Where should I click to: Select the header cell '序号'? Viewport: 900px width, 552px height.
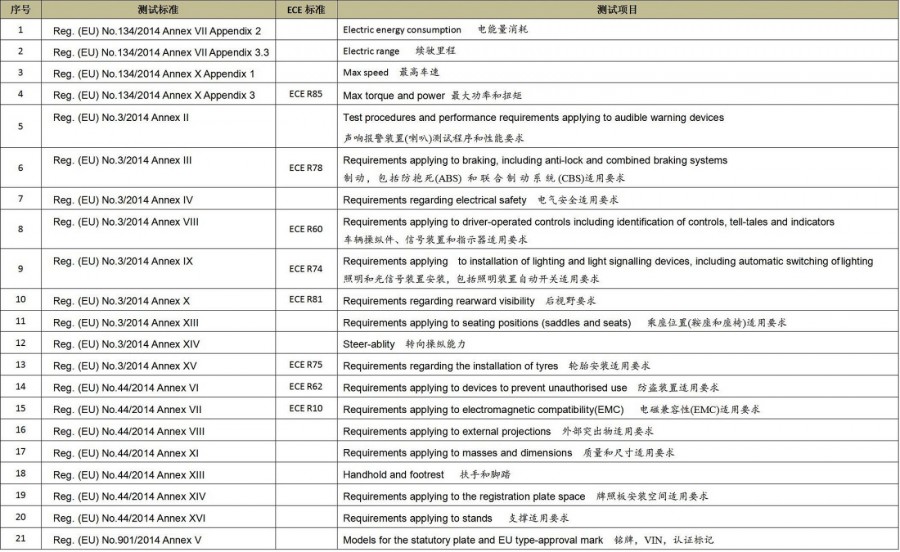[x=21, y=10]
